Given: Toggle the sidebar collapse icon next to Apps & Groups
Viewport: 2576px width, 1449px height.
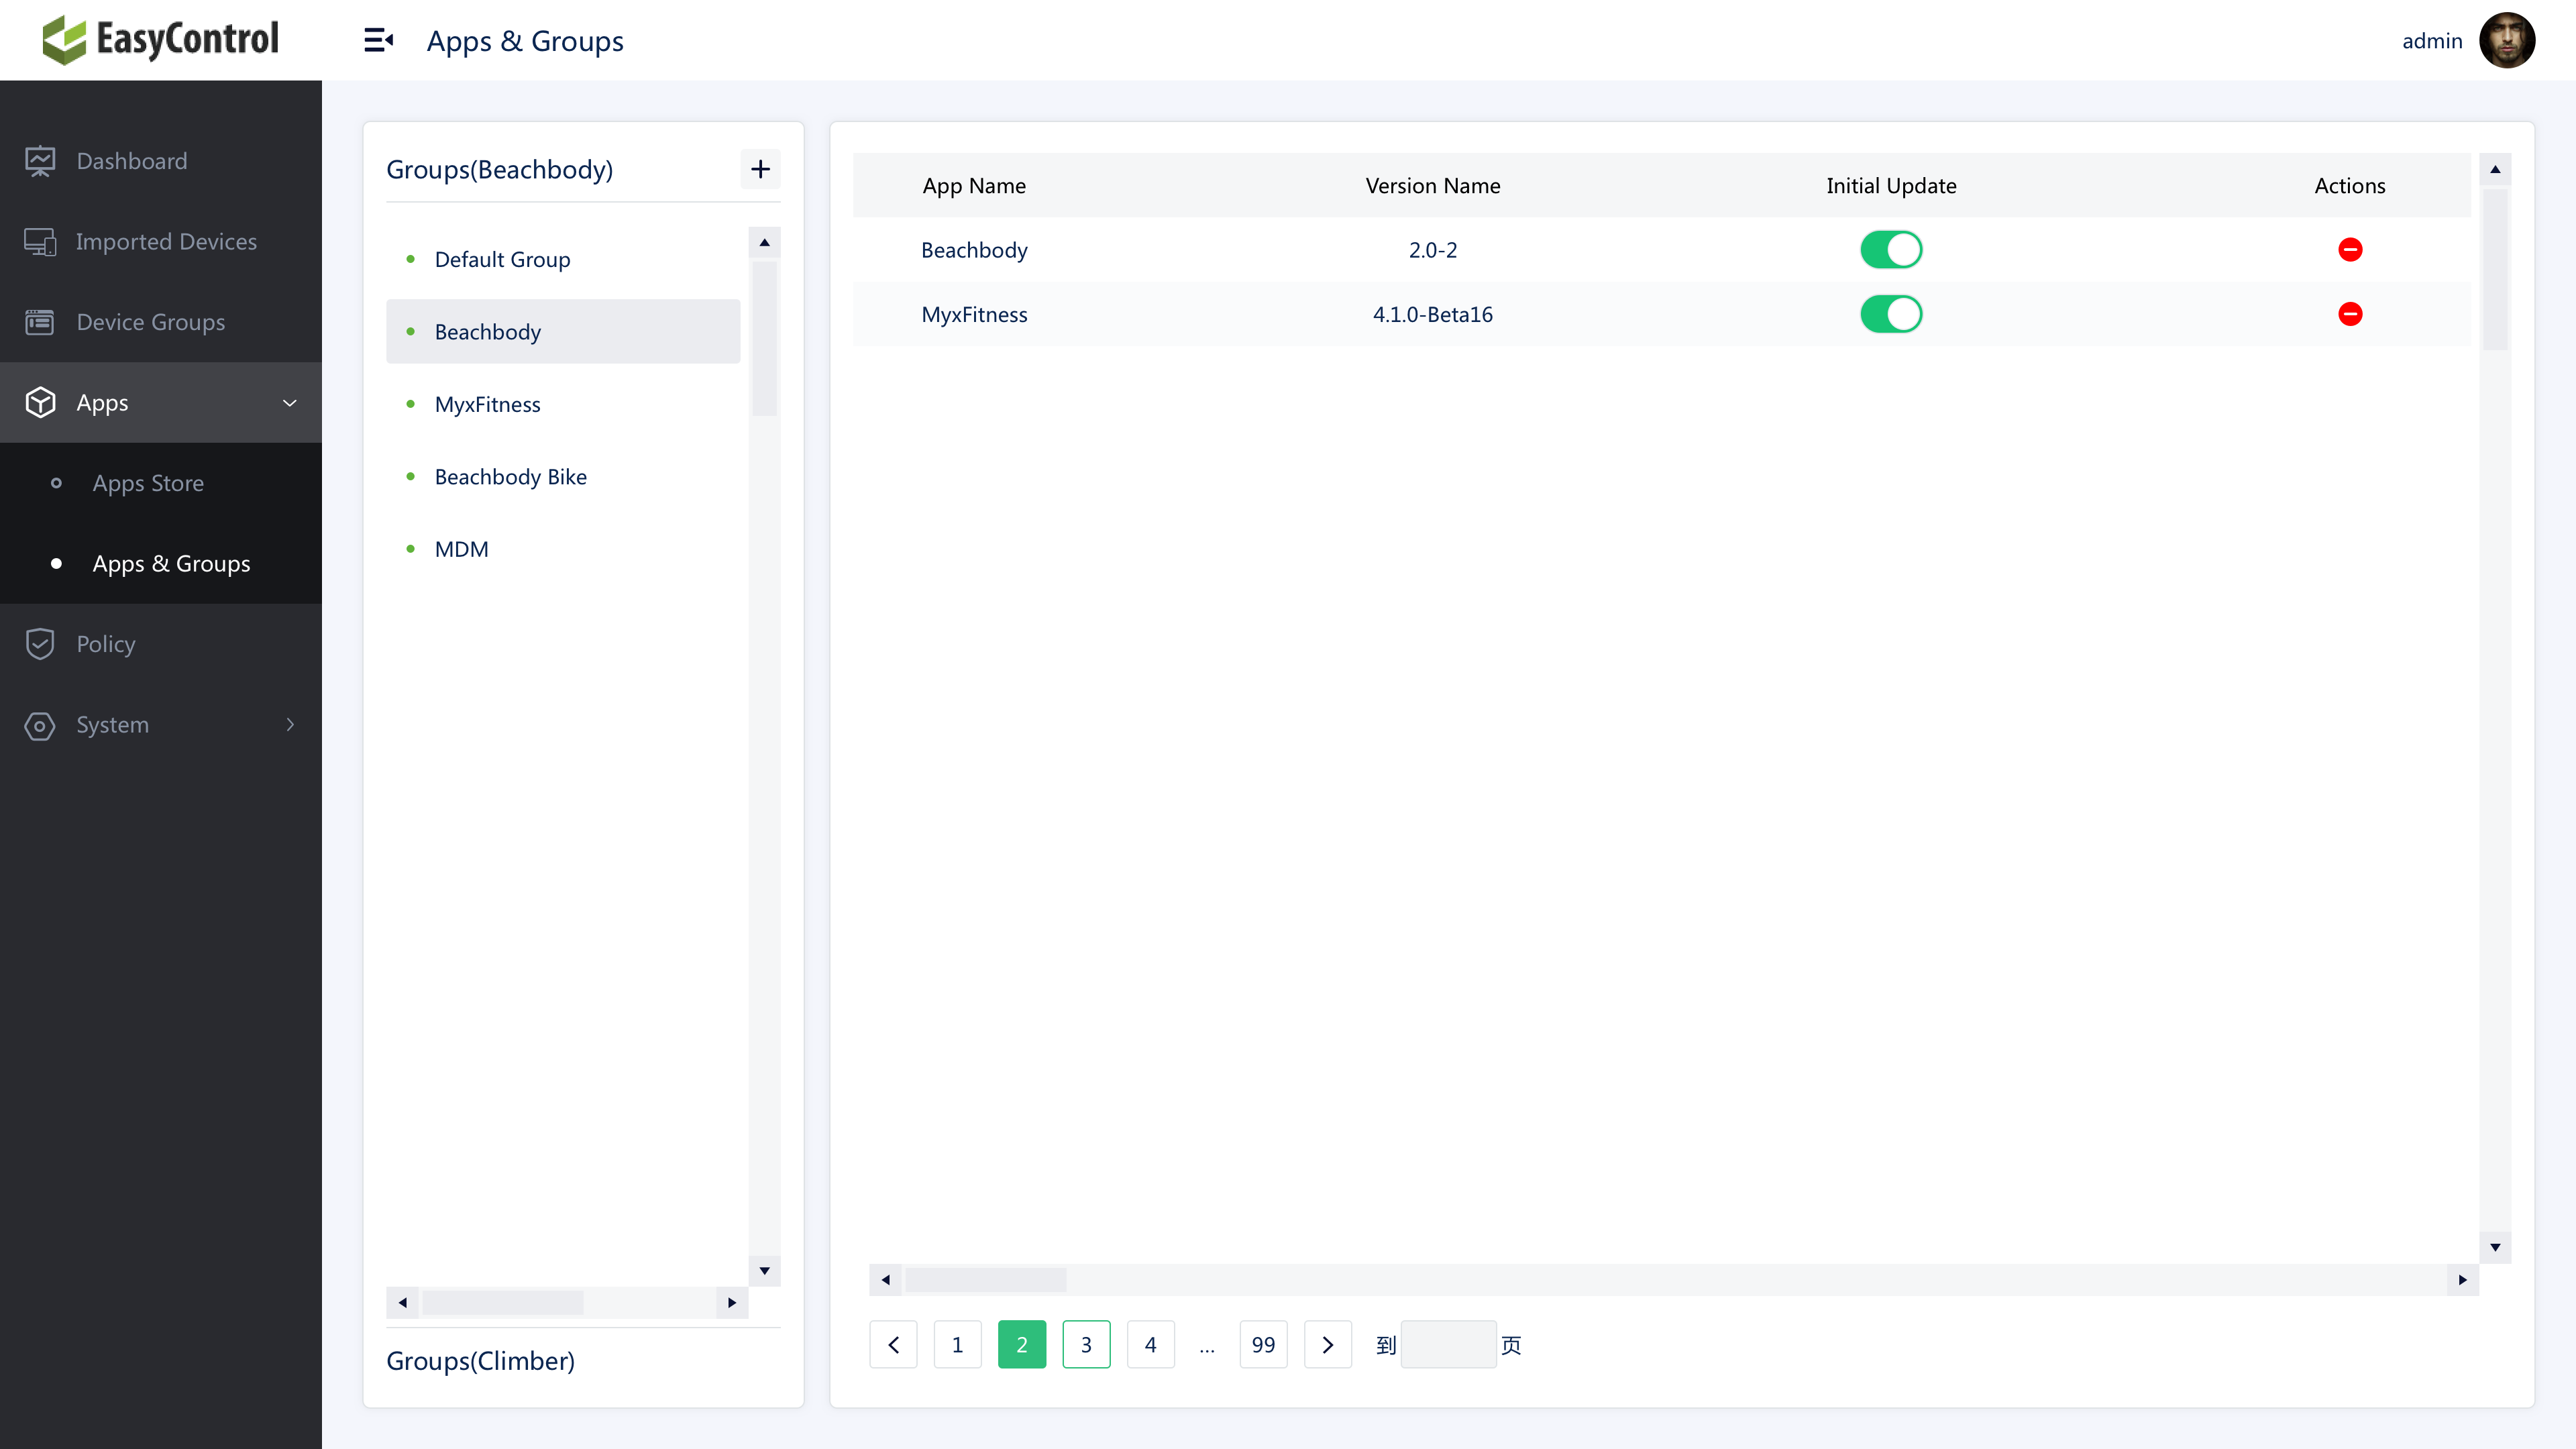Looking at the screenshot, I should 378,39.
